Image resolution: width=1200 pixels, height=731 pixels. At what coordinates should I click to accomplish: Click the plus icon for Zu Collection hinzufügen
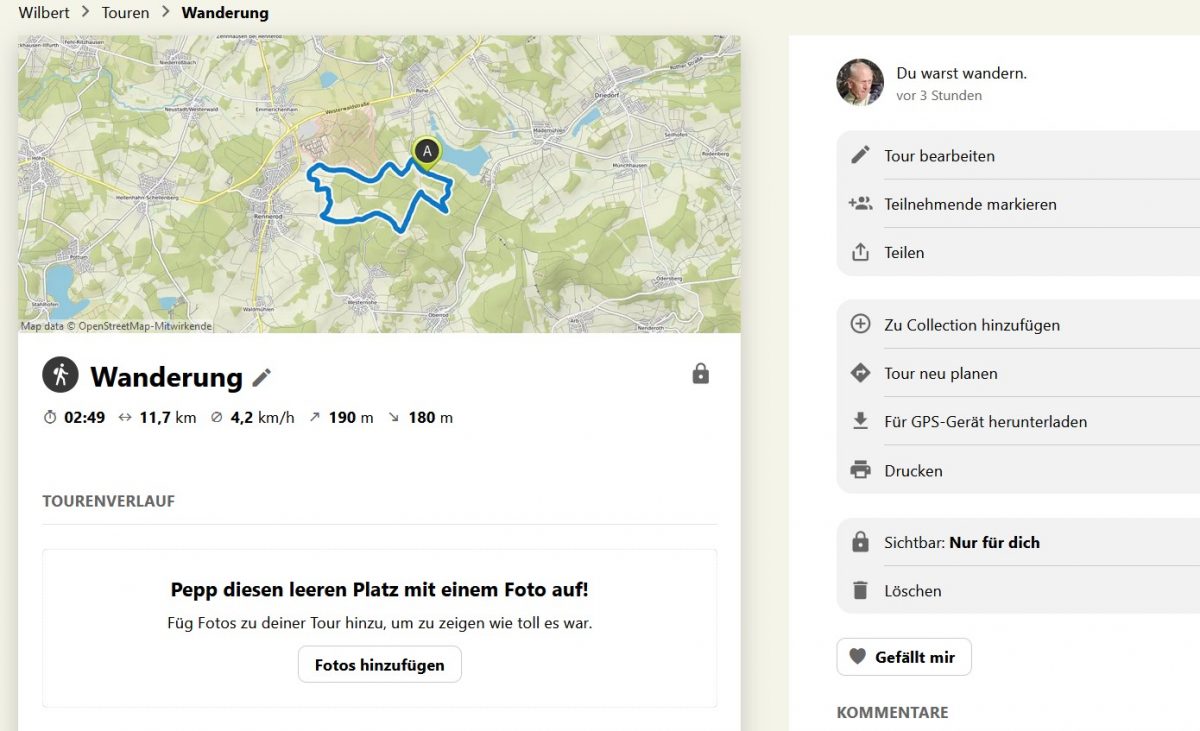point(860,324)
